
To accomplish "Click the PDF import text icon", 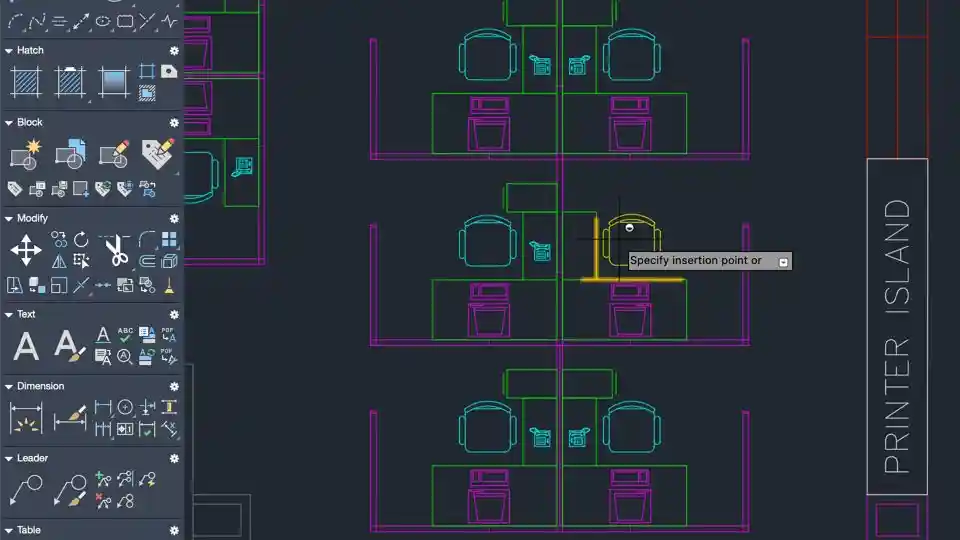I will click(169, 334).
